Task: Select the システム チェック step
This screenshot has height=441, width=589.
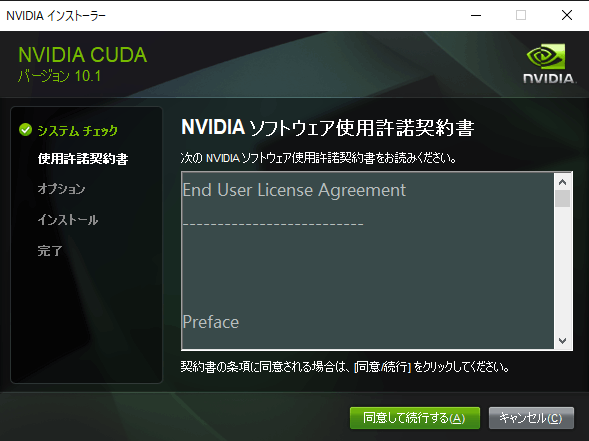Action: point(77,130)
